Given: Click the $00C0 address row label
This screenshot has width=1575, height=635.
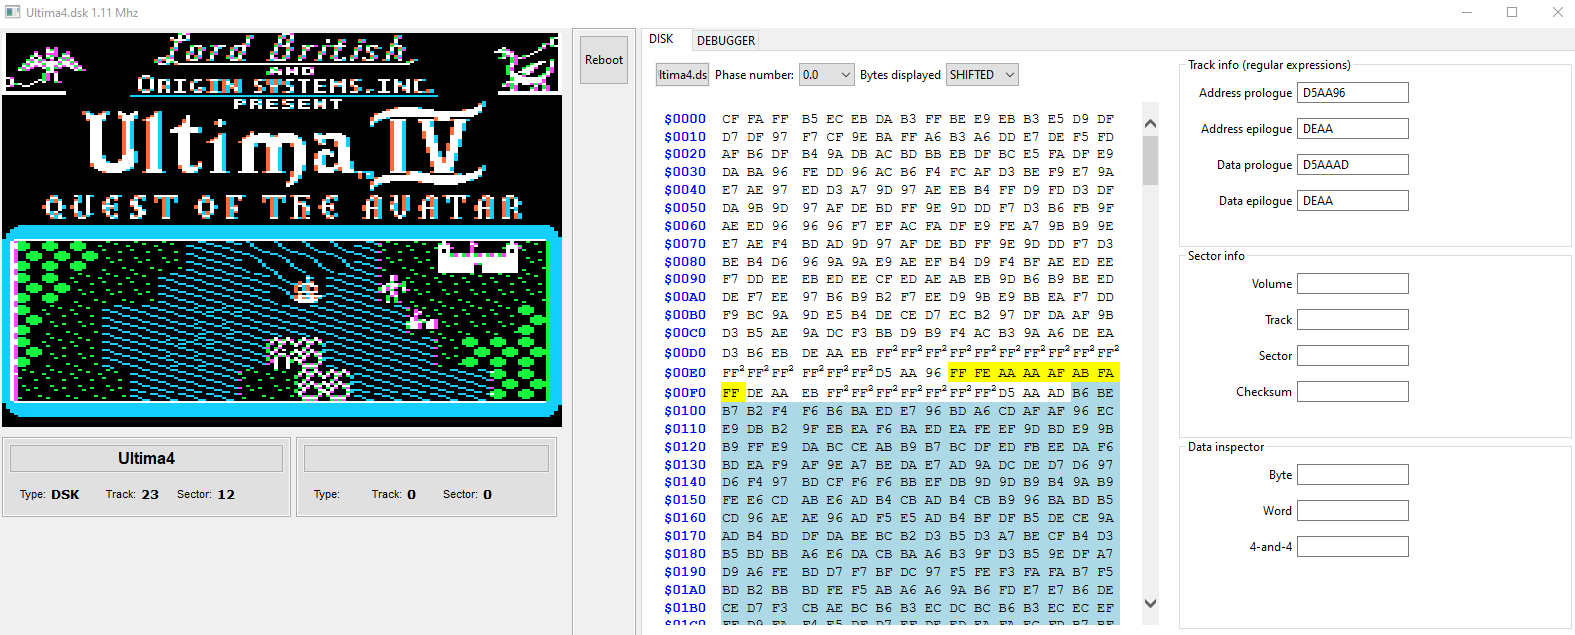Looking at the screenshot, I should tap(685, 333).
